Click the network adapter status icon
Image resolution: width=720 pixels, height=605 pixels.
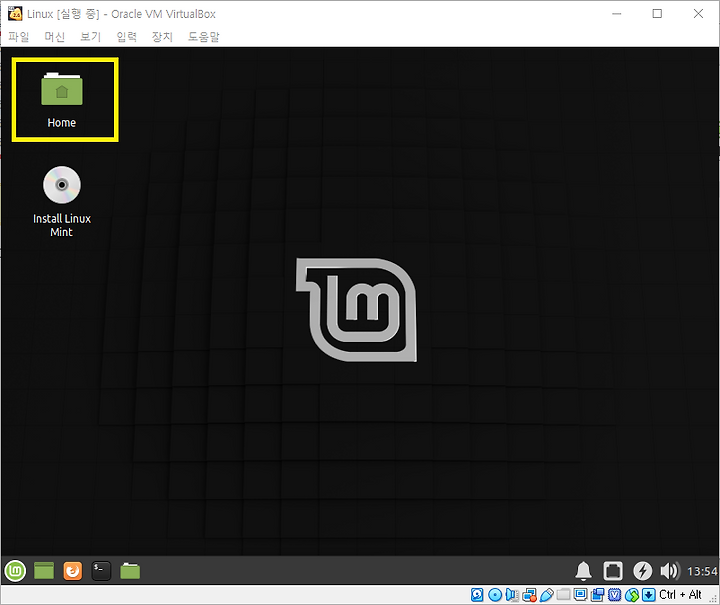pos(529,595)
